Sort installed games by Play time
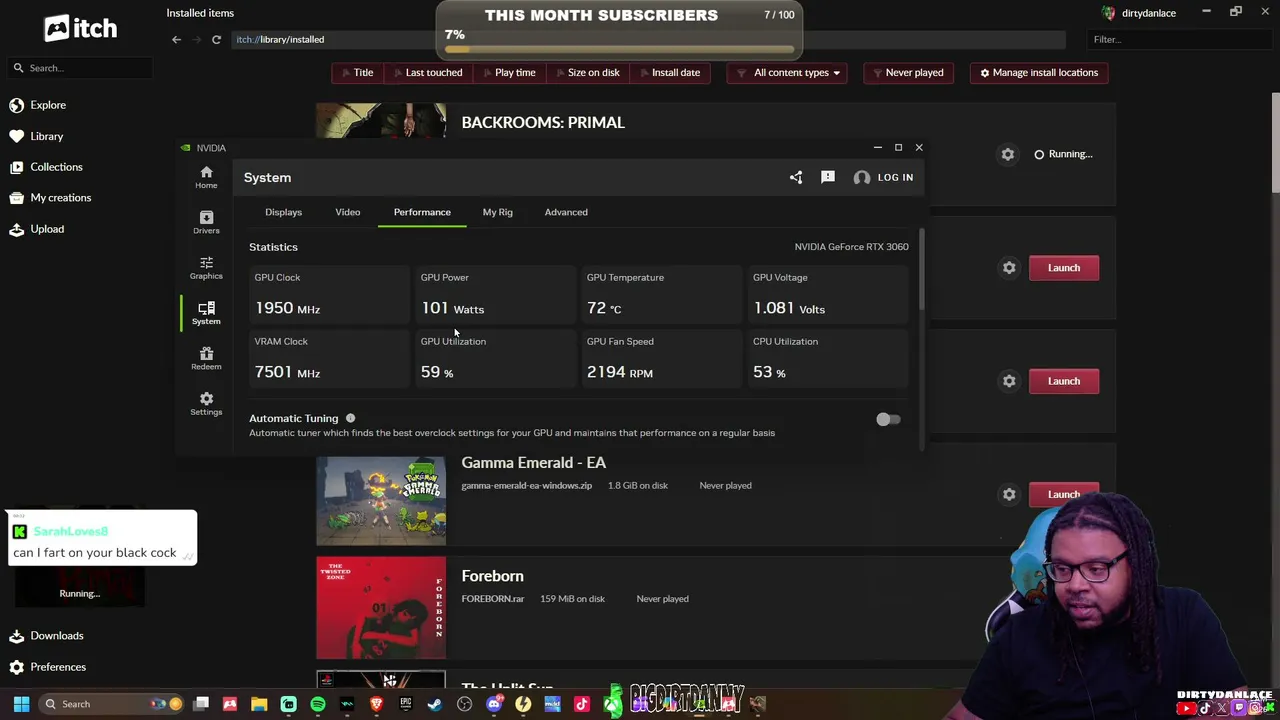This screenshot has height=720, width=1280. pos(509,73)
